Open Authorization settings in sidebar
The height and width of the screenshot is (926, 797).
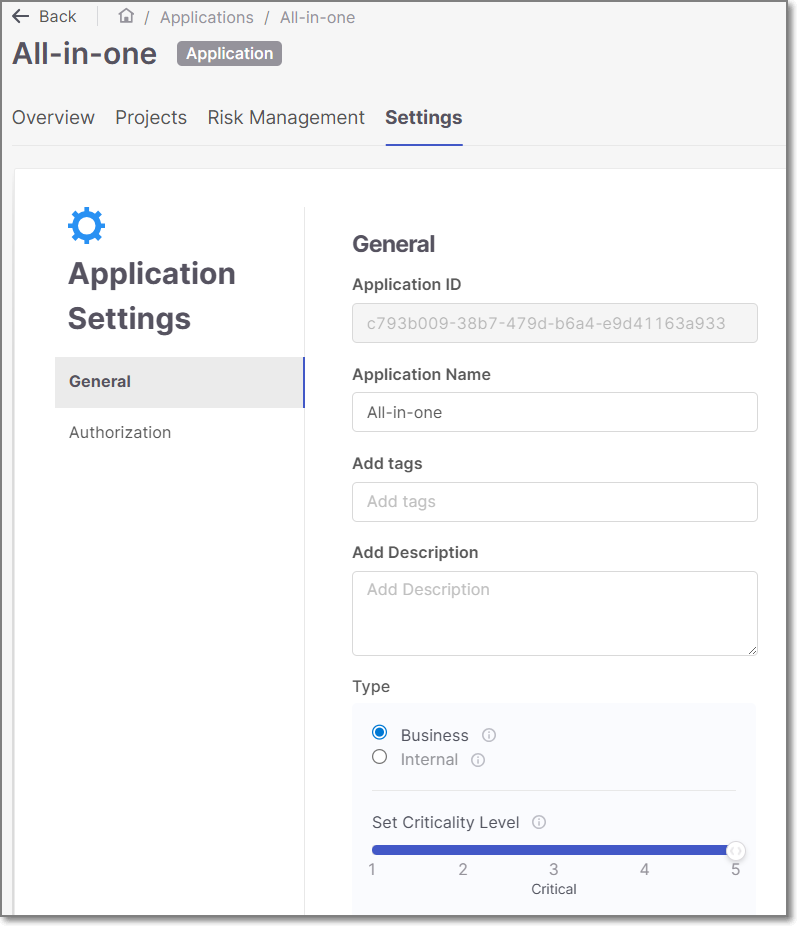point(120,433)
